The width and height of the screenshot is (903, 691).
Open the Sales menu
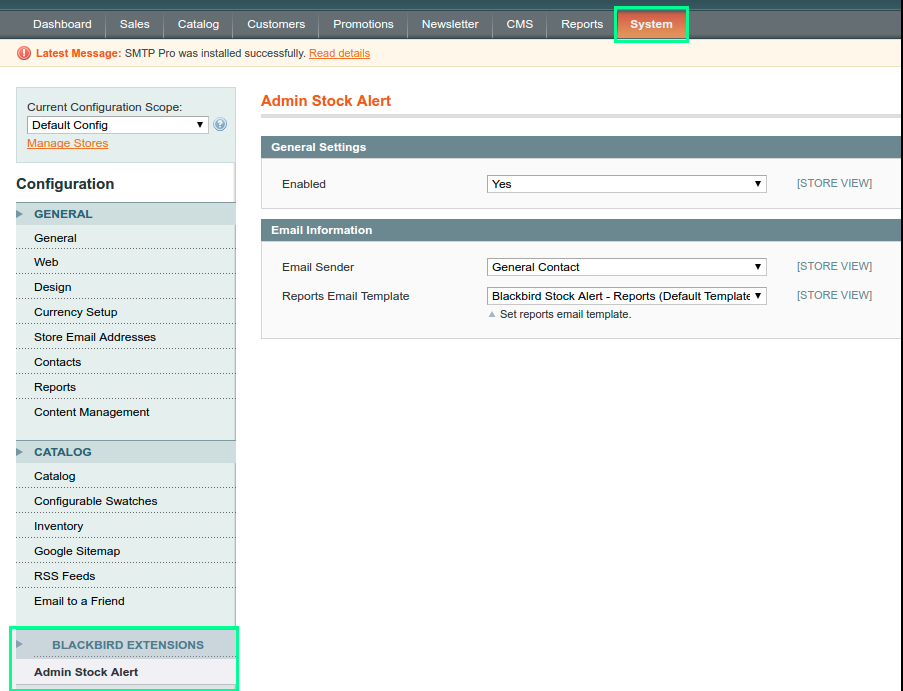point(135,24)
